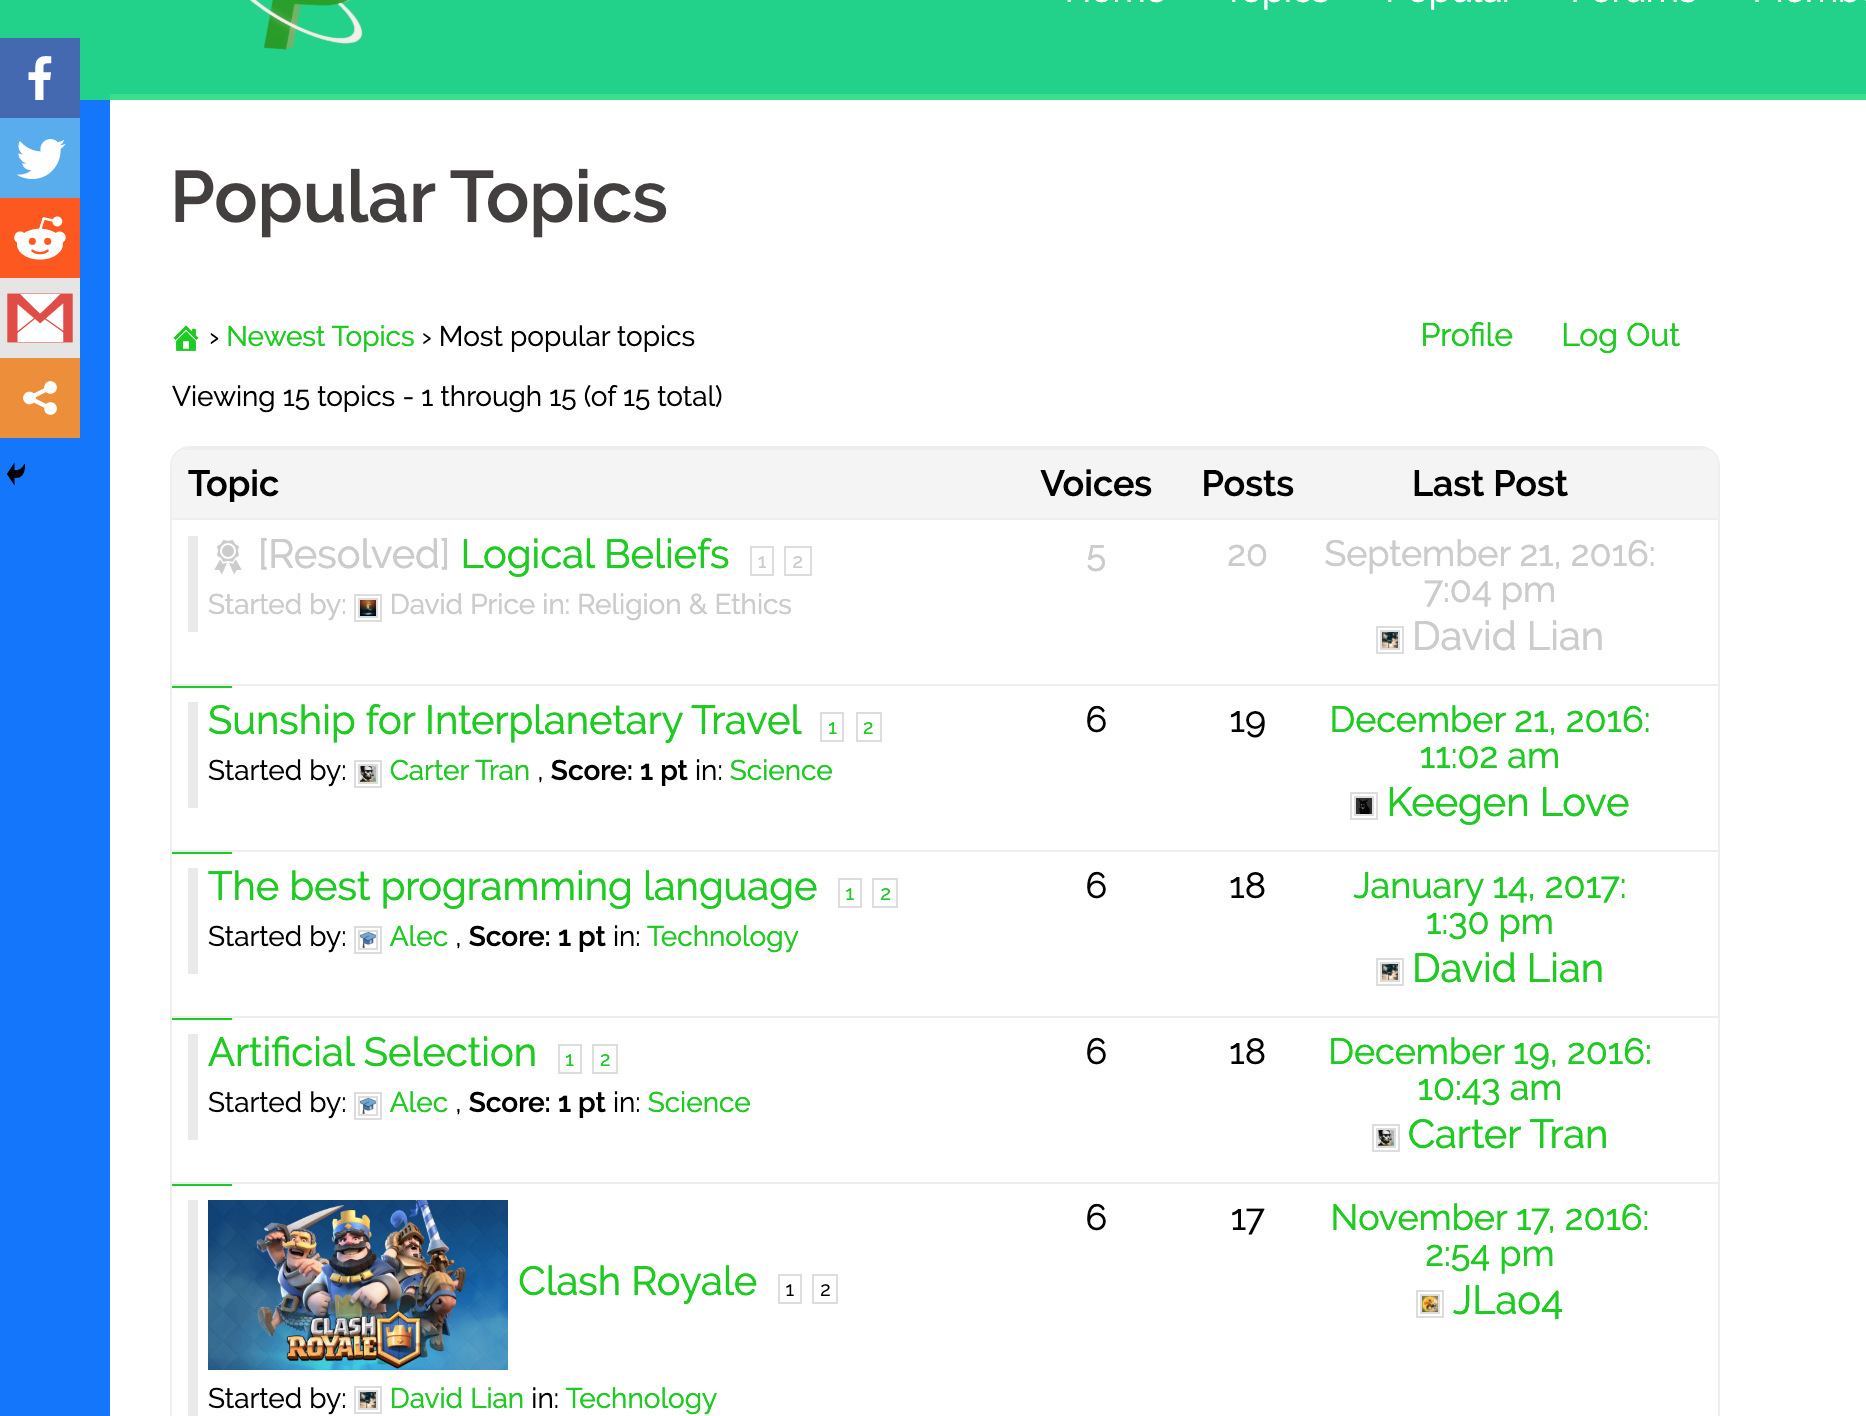Open January 14, 2017 last post link
This screenshot has width=1866, height=1416.
click(1489, 904)
